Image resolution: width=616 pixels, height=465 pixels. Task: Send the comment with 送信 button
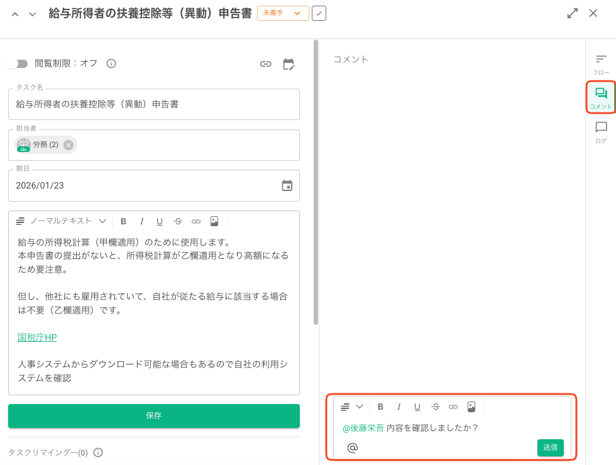(x=550, y=448)
